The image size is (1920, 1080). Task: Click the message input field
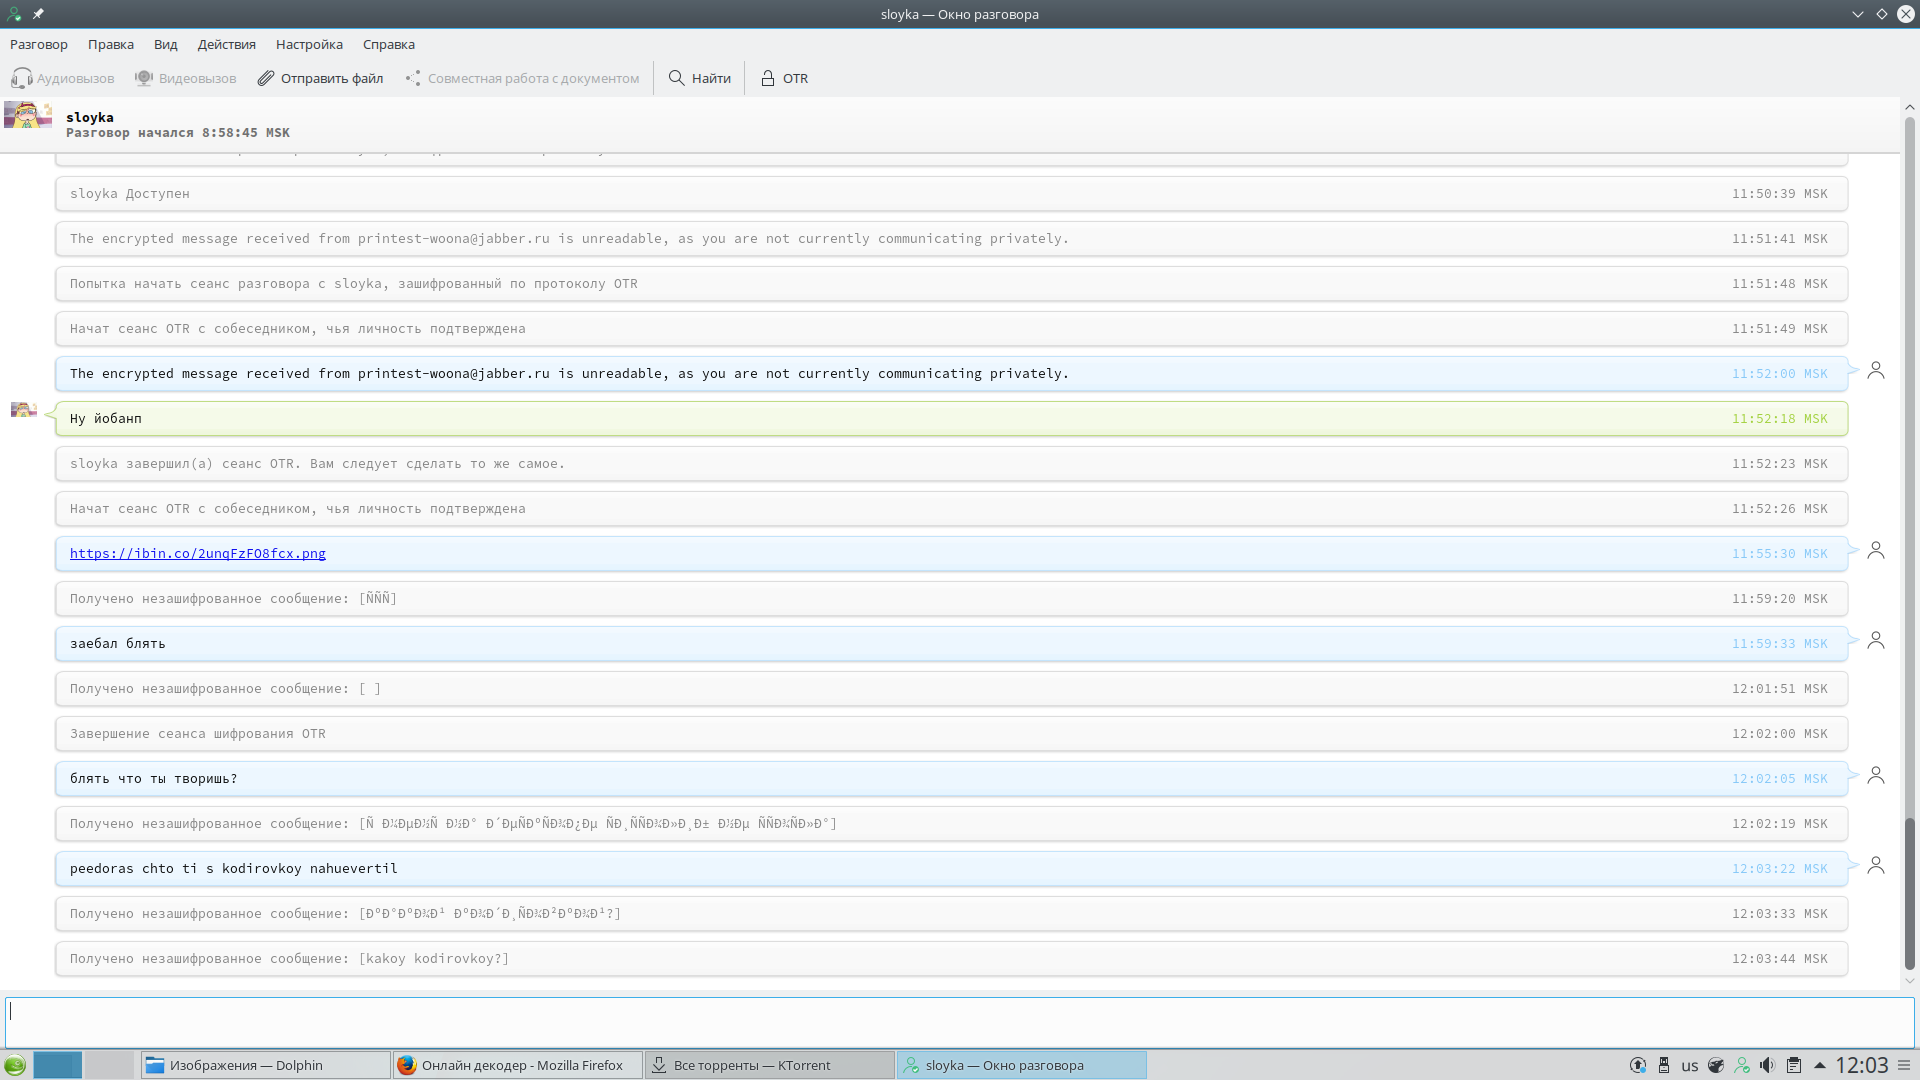pos(960,1021)
